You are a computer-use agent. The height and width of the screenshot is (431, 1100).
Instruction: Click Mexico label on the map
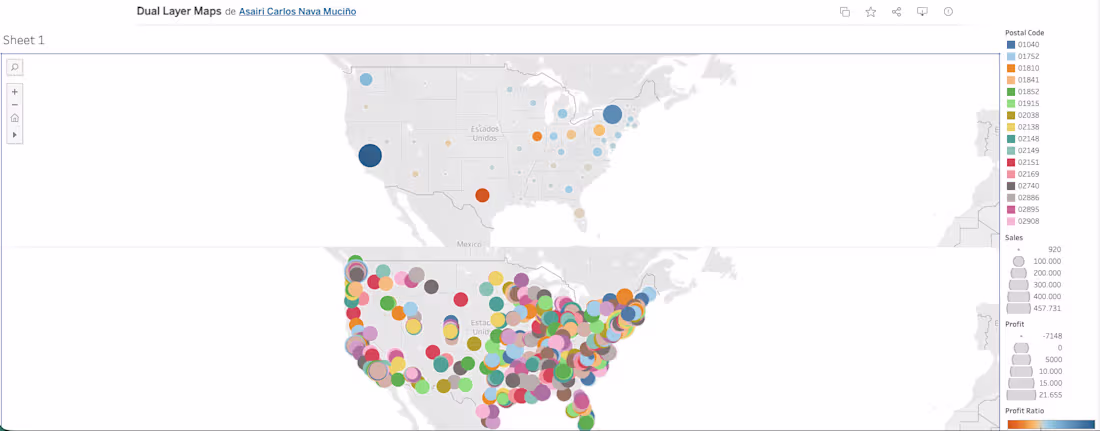pyautogui.click(x=468, y=244)
